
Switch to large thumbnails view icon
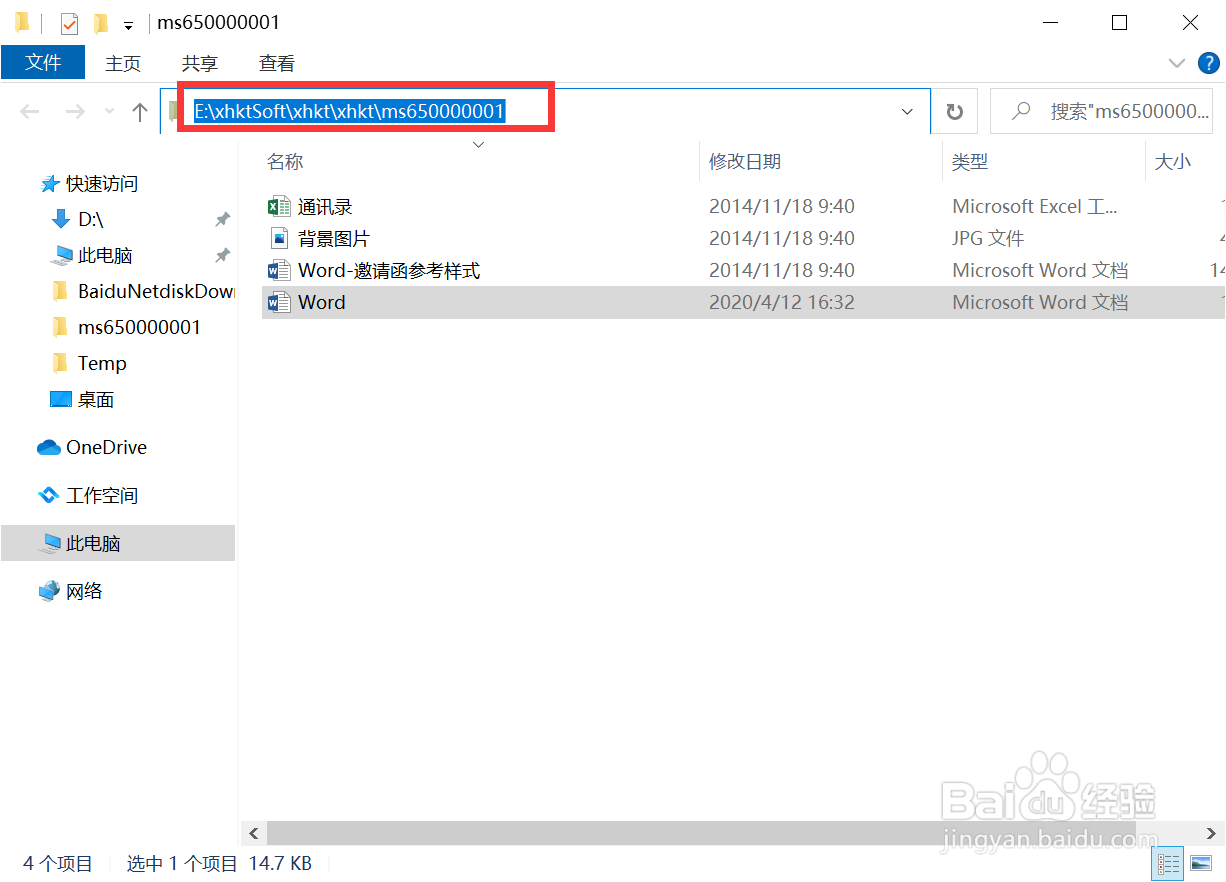(x=1201, y=863)
